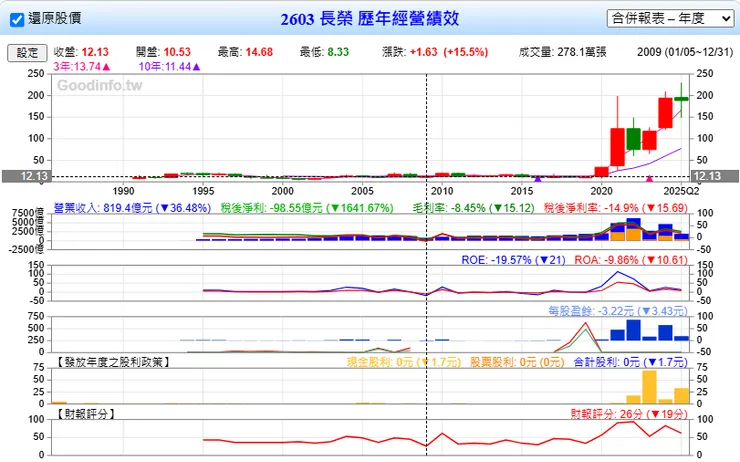740x462 pixels.
Task: Click the ROA: -9.86% label
Action: click(631, 260)
